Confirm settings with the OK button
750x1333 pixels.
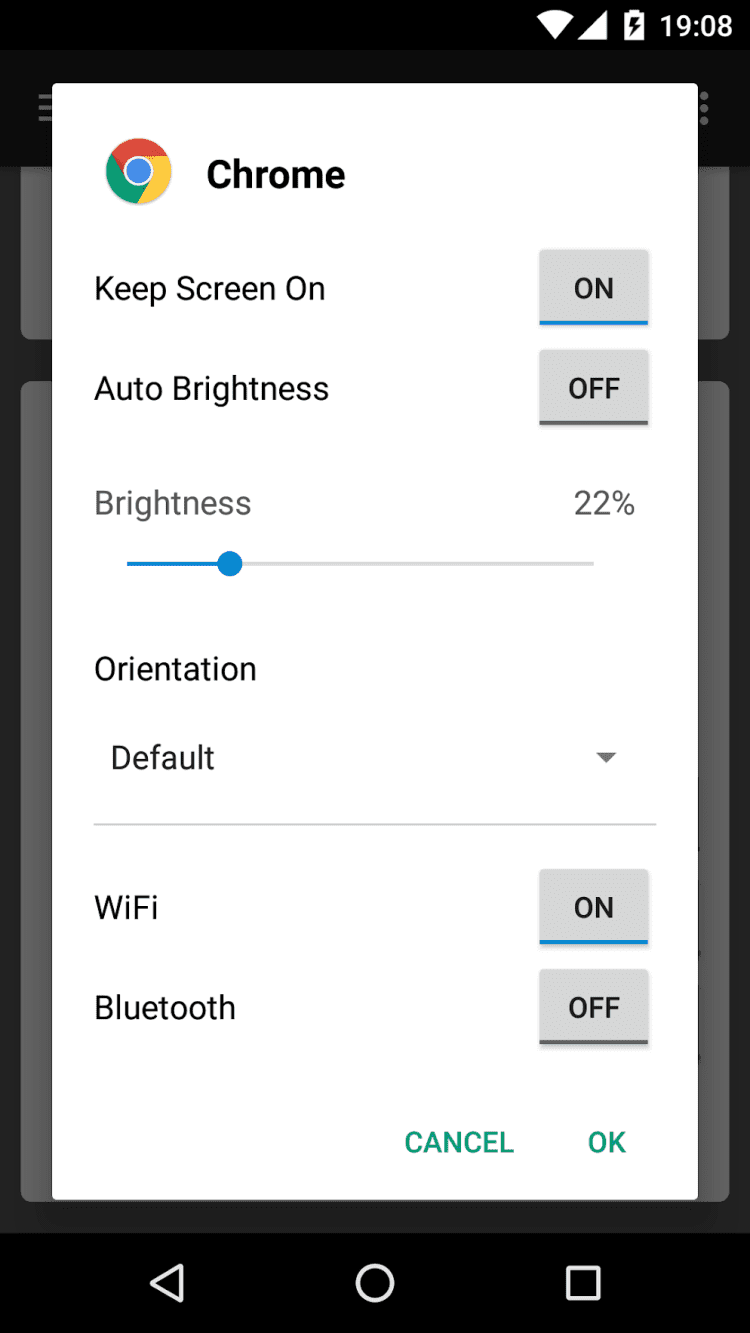click(x=606, y=1142)
